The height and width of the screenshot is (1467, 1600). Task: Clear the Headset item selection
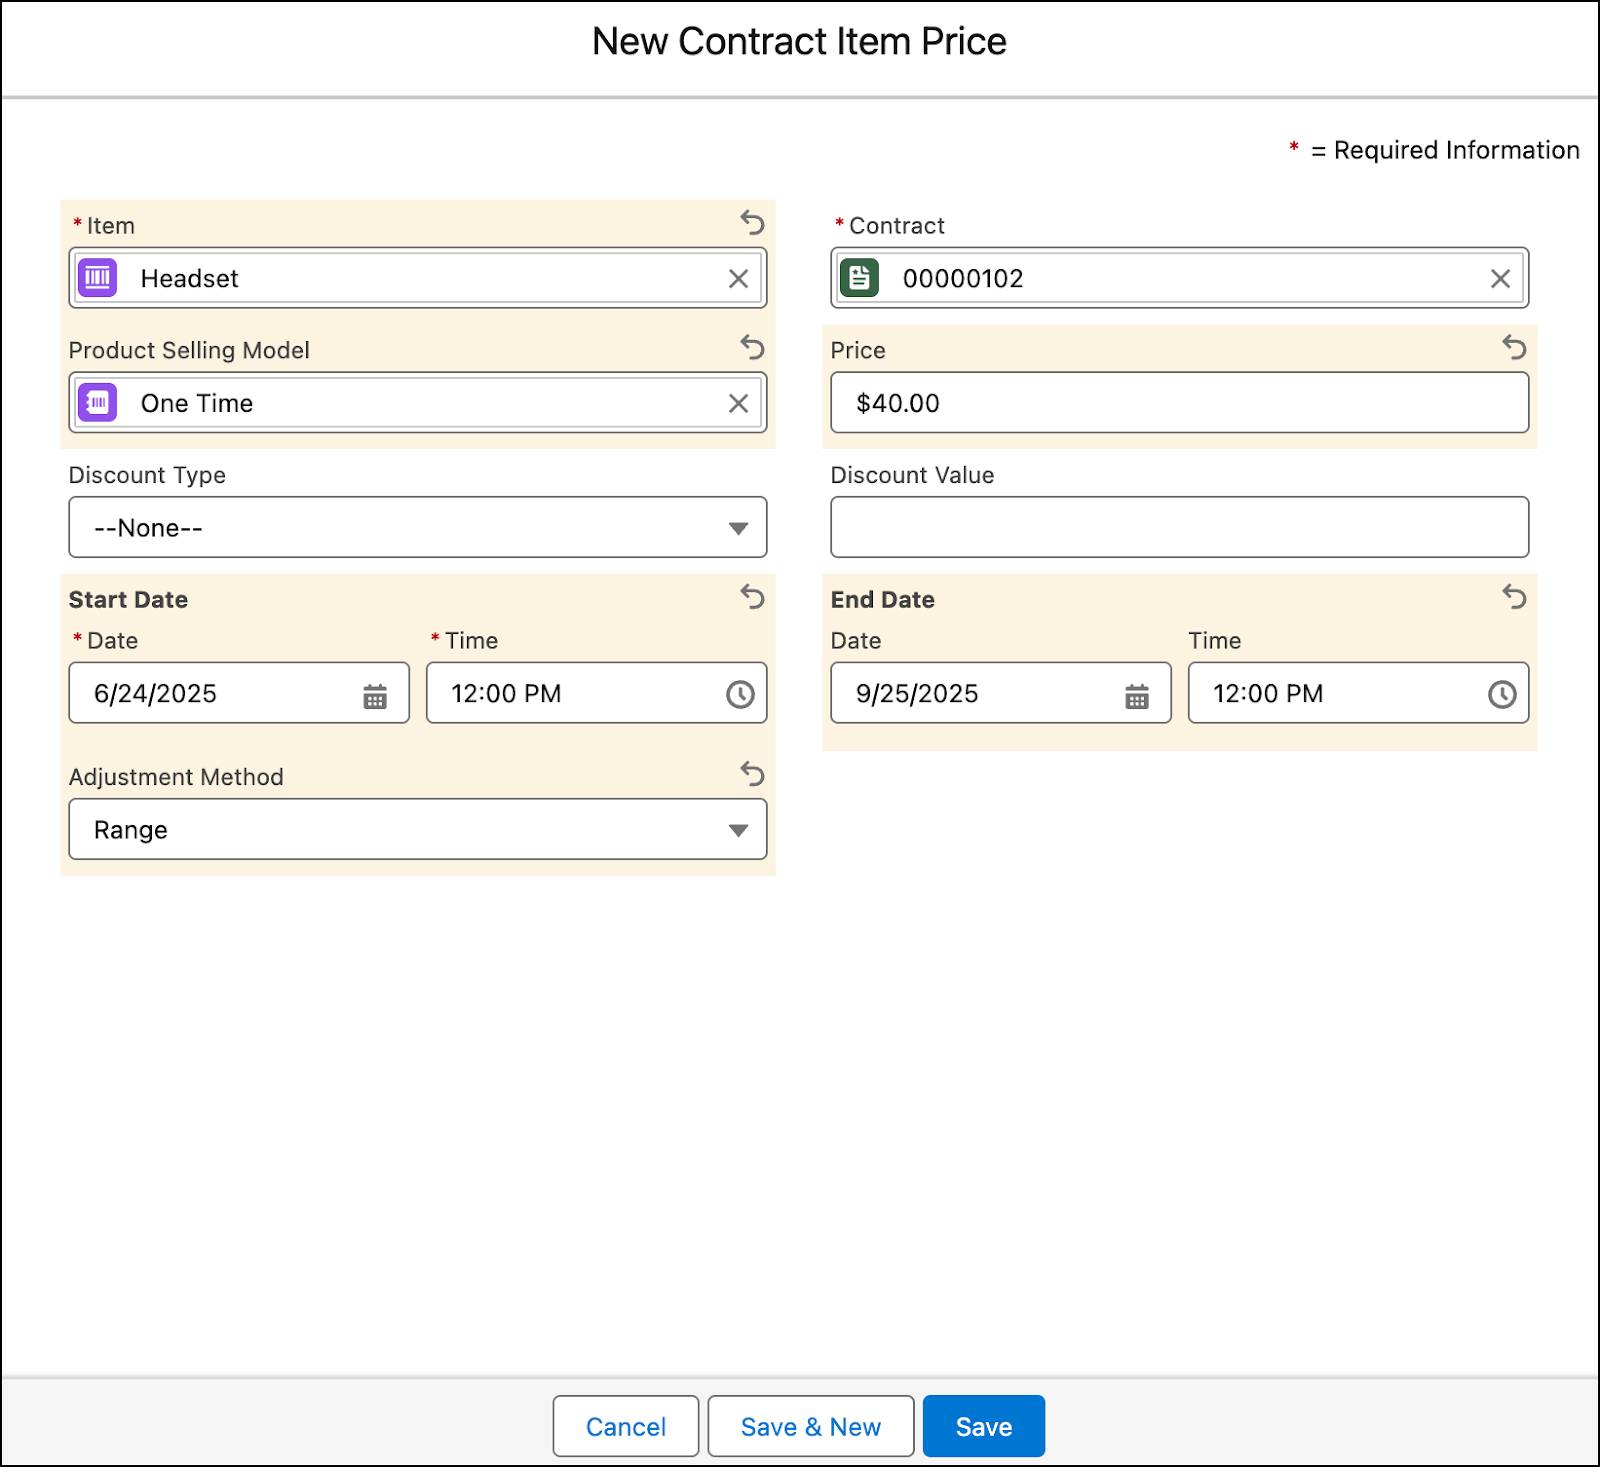click(x=738, y=279)
